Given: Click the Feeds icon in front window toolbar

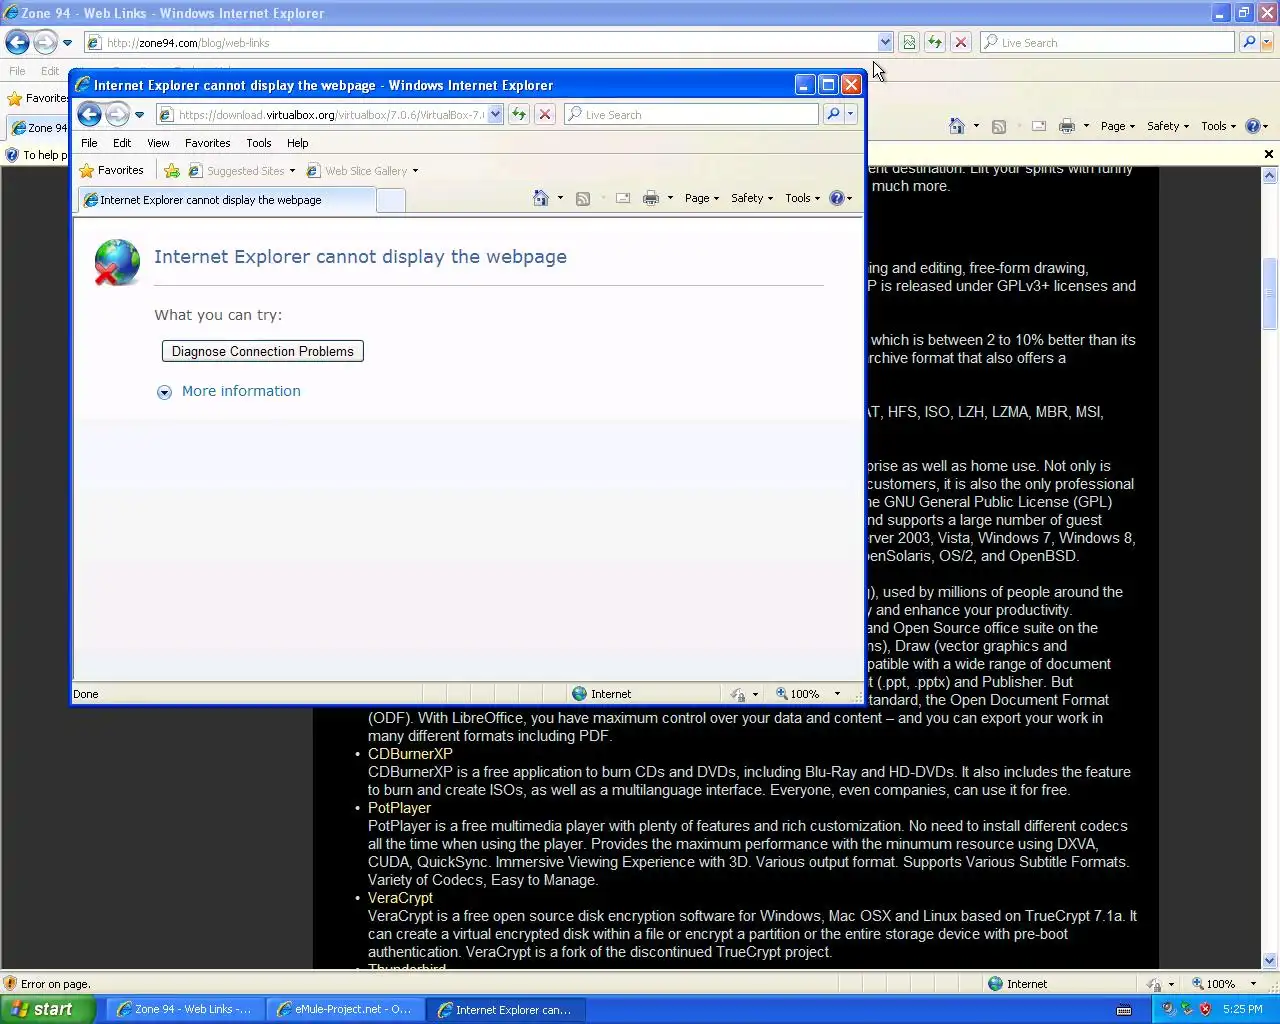Looking at the screenshot, I should click(583, 198).
